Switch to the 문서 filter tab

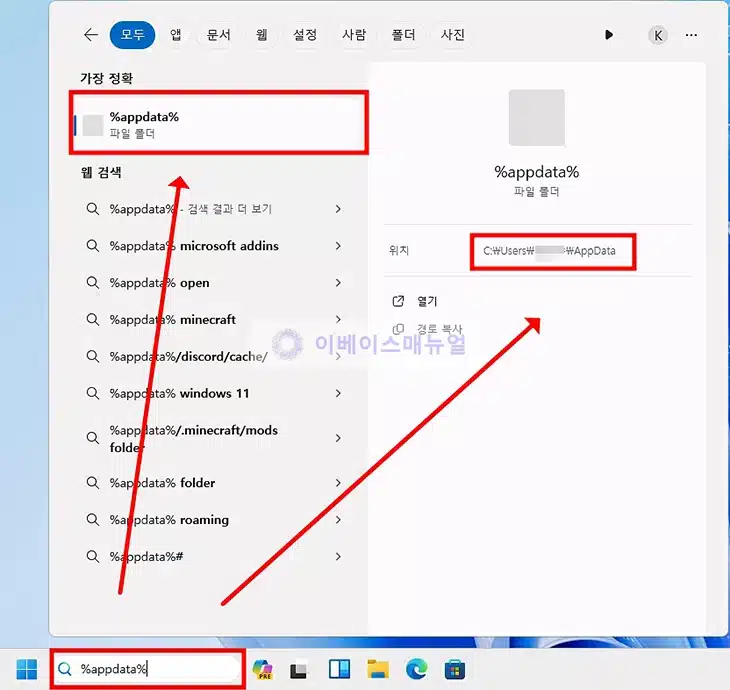(219, 35)
